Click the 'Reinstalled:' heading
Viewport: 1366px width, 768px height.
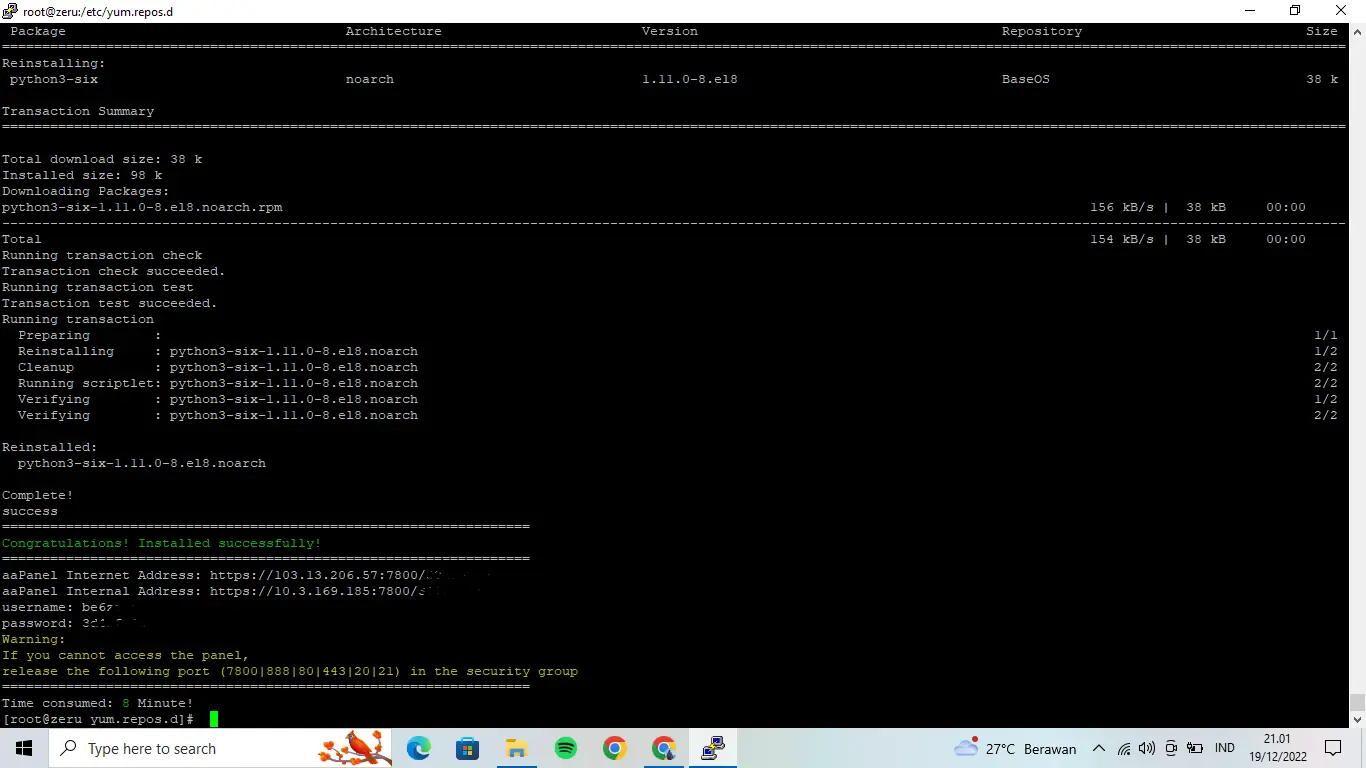[50, 447]
